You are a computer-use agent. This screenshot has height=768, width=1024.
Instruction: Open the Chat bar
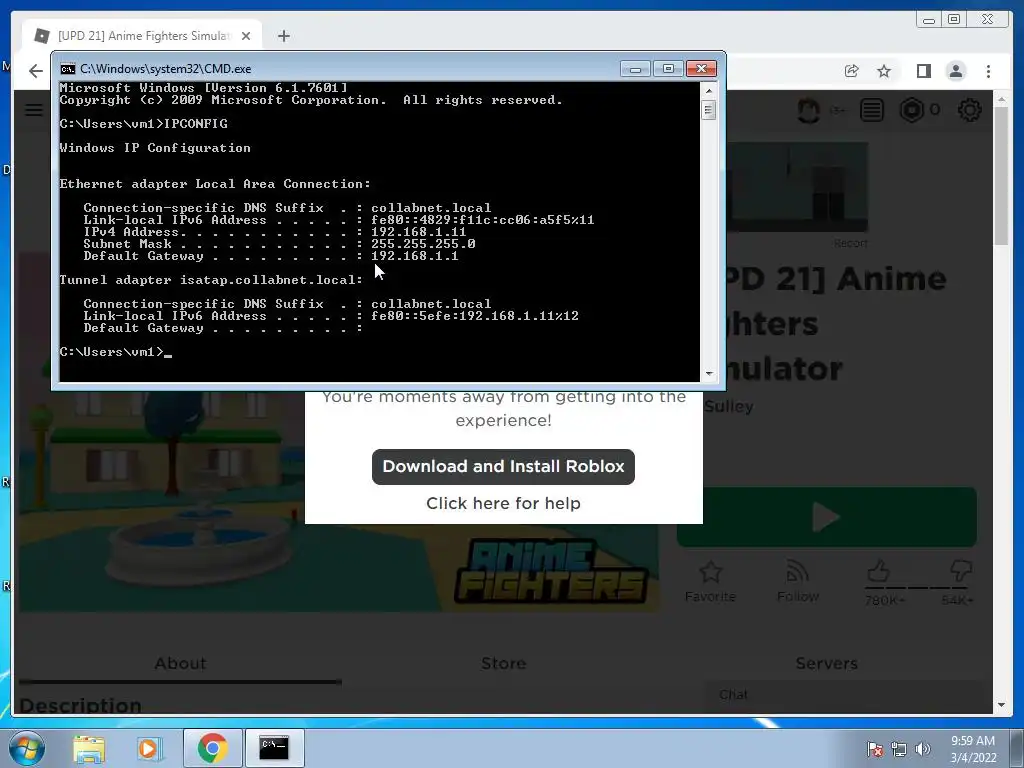846,694
